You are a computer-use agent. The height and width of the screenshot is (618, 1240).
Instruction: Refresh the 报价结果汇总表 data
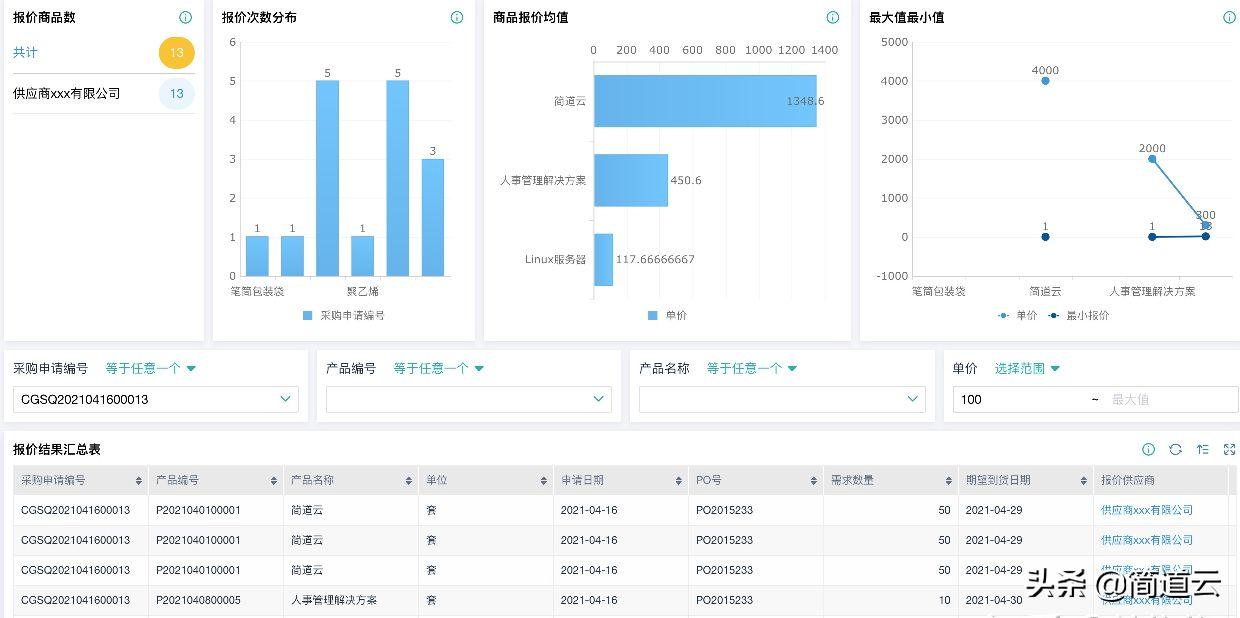pos(1176,449)
